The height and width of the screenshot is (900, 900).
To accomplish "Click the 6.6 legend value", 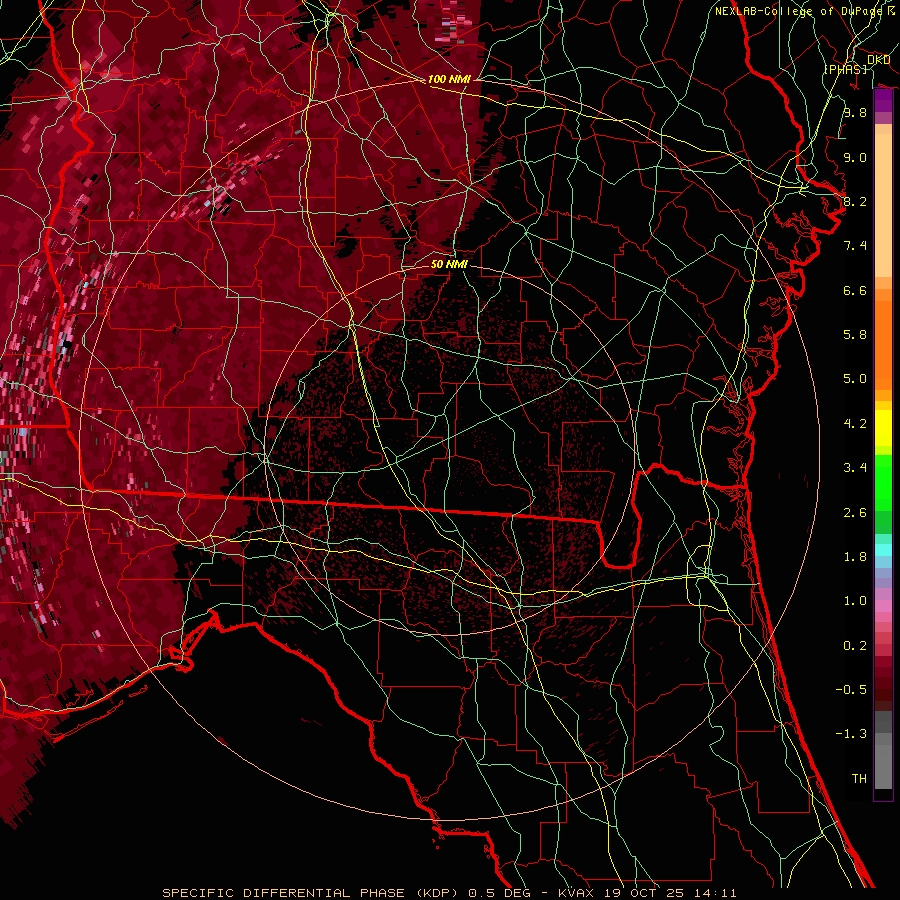I will click(x=855, y=290).
